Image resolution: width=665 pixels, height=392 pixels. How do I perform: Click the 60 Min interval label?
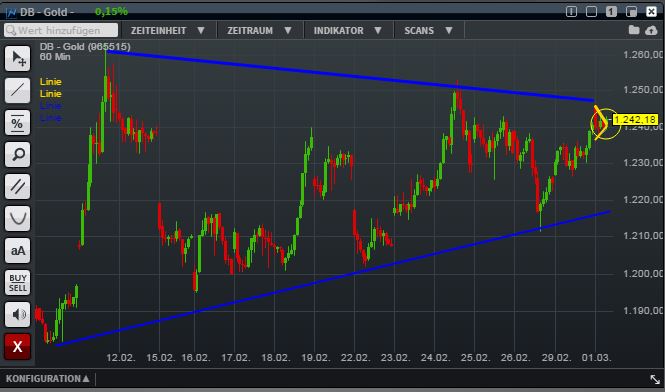point(55,56)
